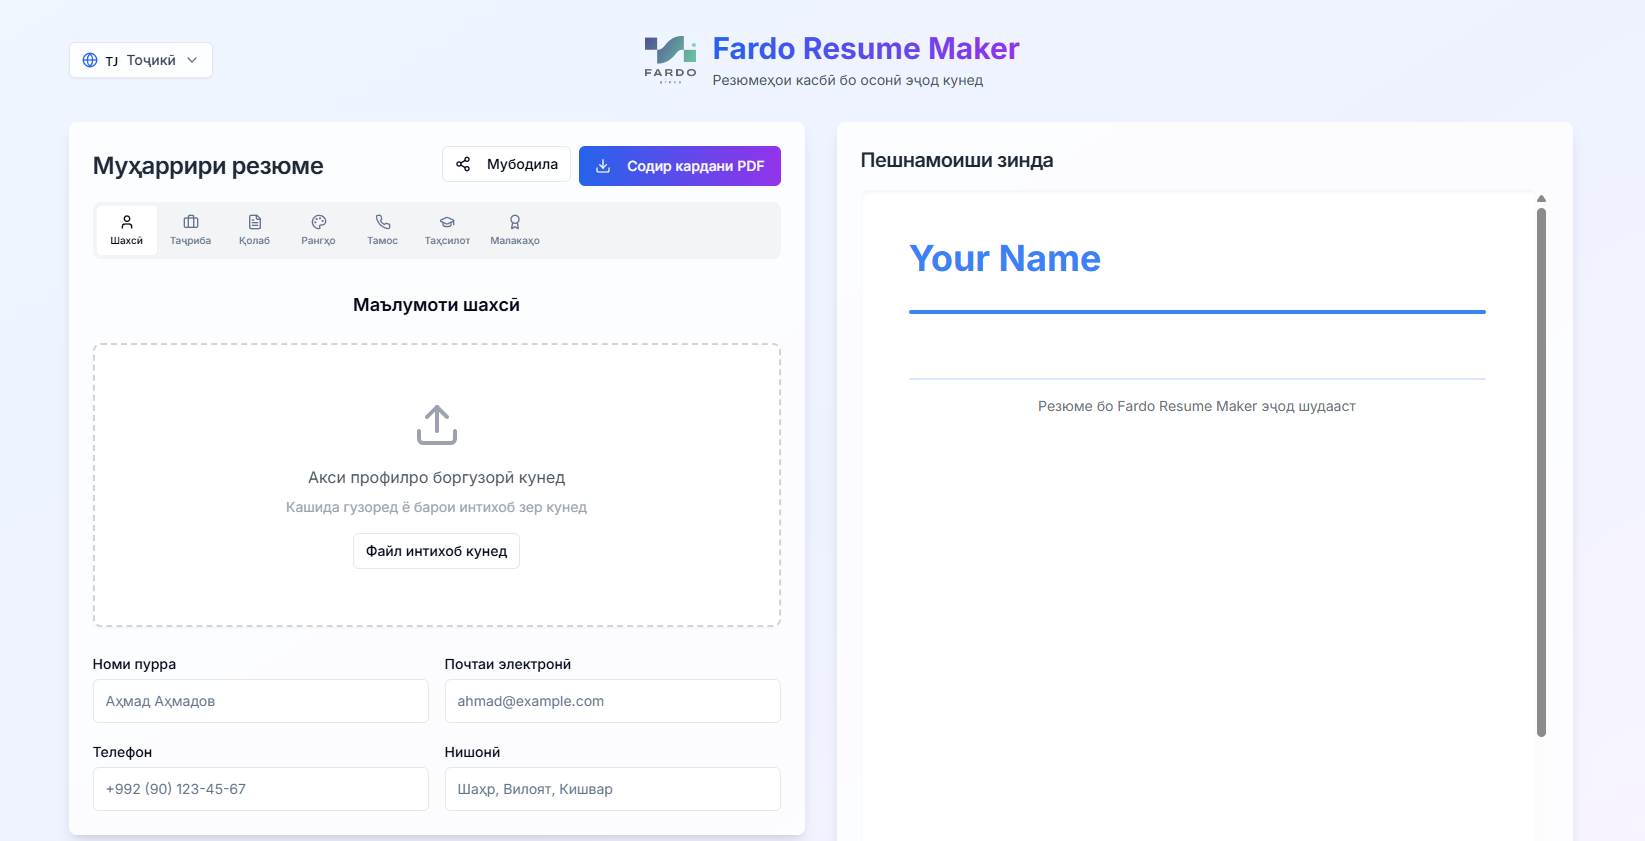Screen dimensions: 1645x841
Task: Click the Your Name heading in preview
Action: (x=1005, y=259)
